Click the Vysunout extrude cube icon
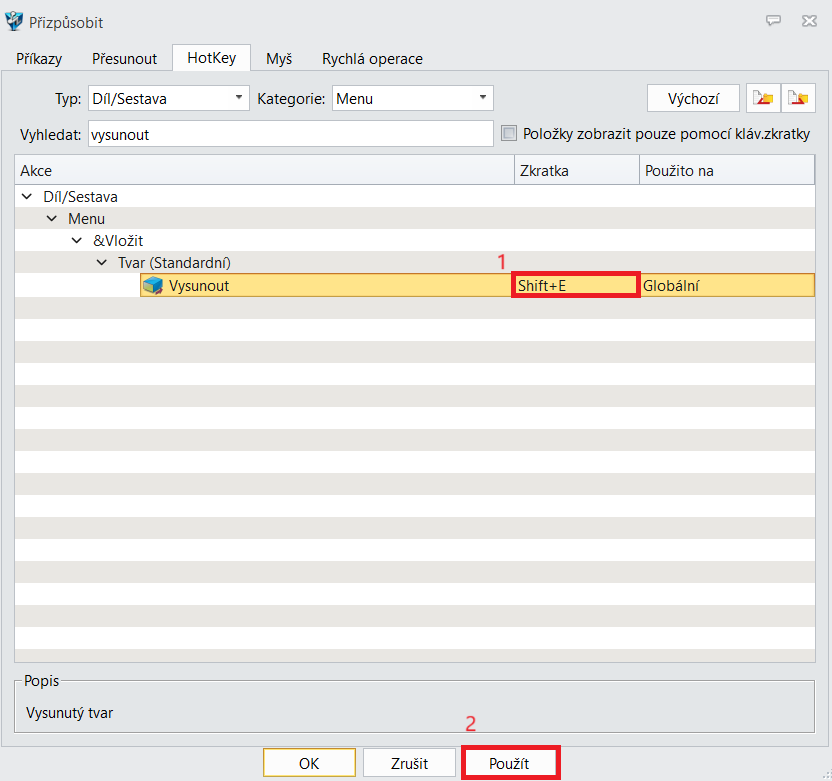The width and height of the screenshot is (832, 781). [153, 286]
